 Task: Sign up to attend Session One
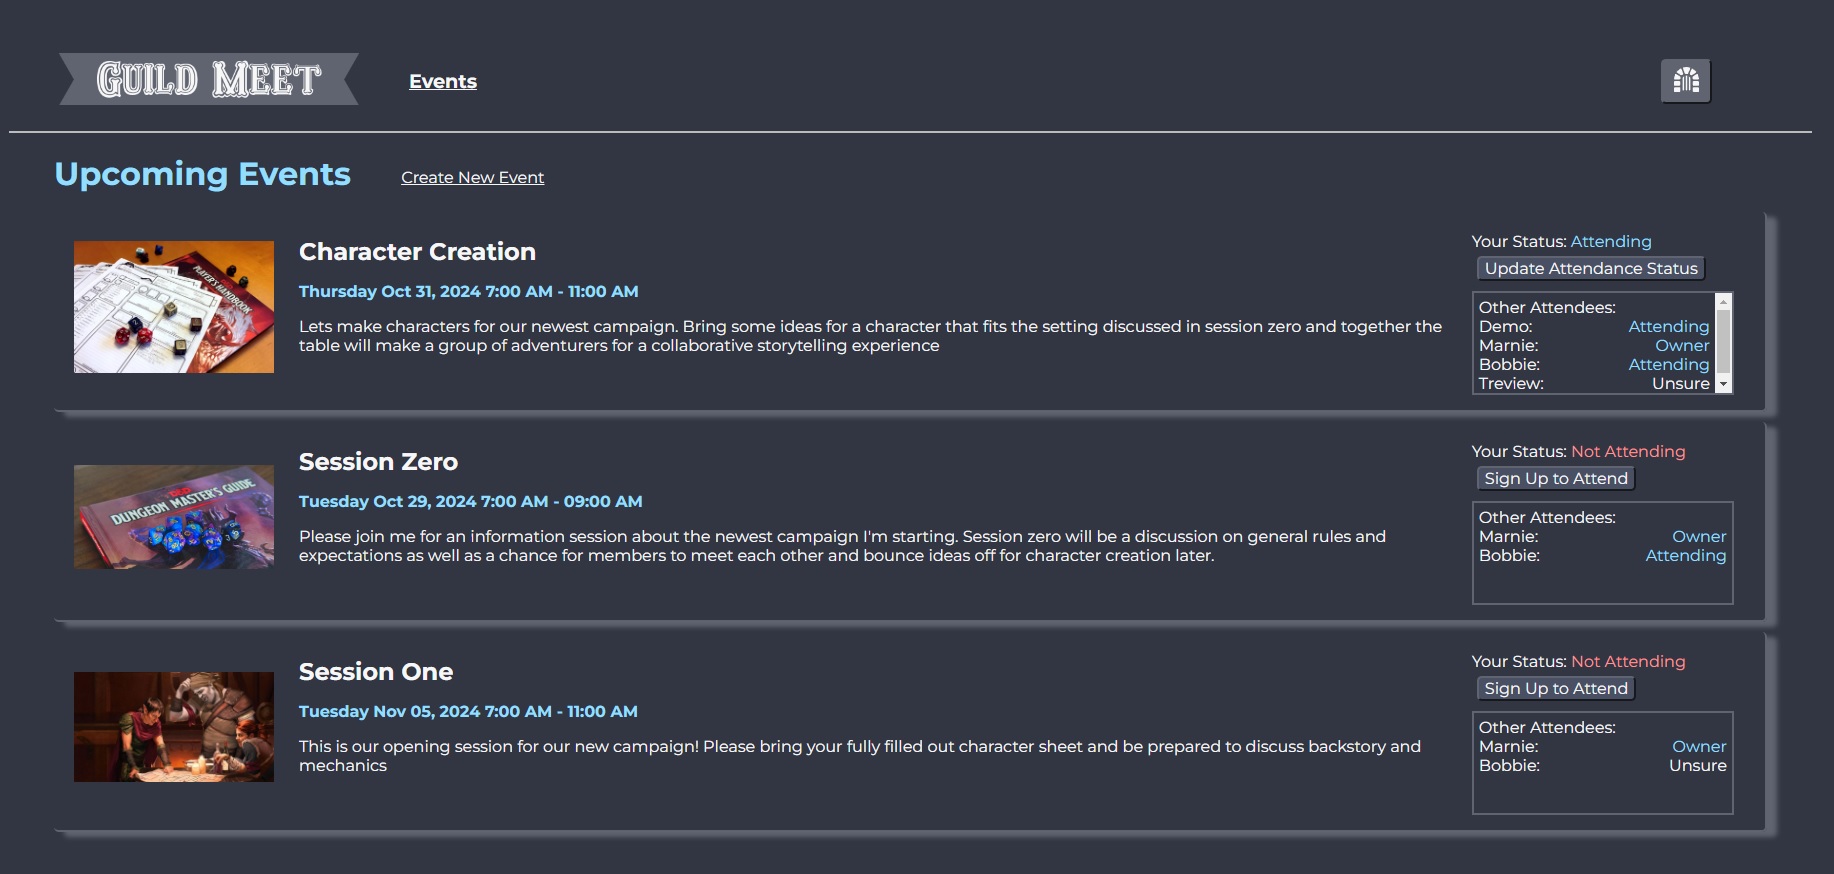1555,688
